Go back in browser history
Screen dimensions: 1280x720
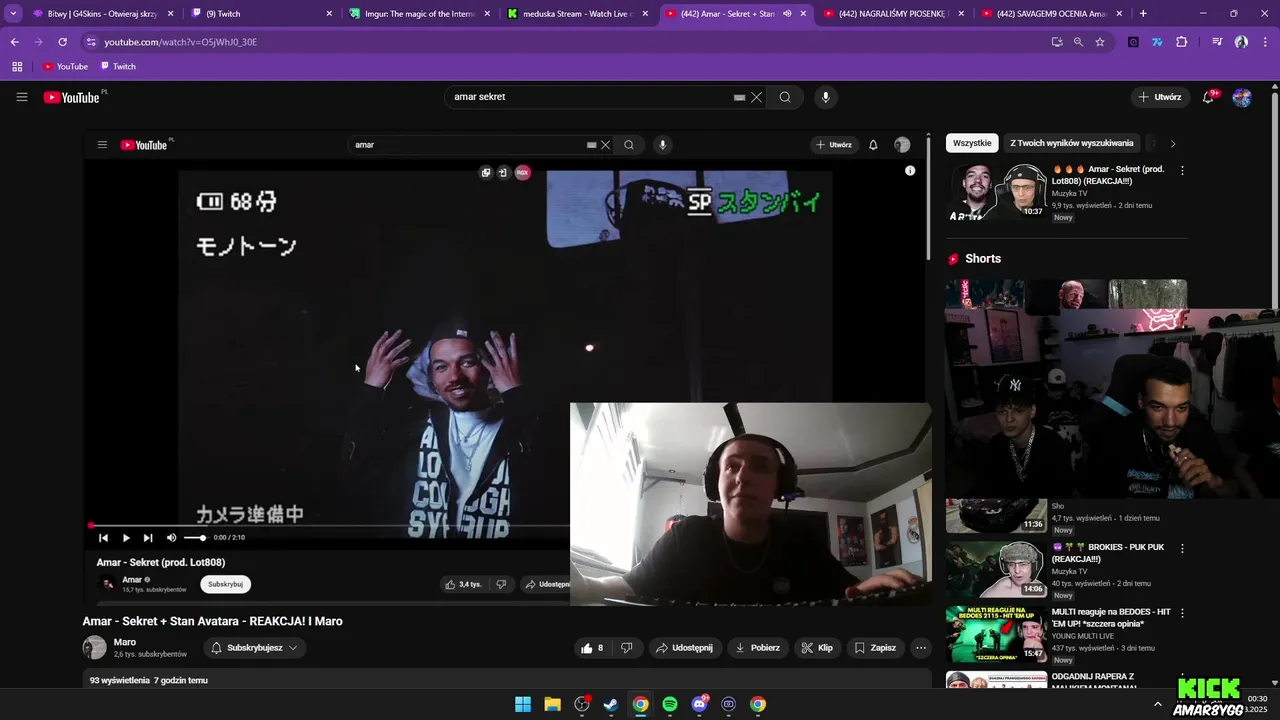(x=14, y=42)
